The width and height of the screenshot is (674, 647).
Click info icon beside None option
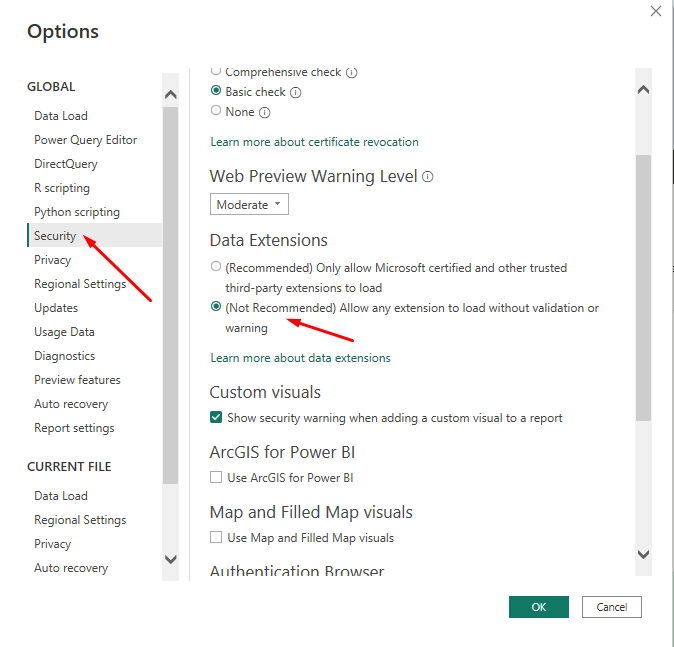click(x=265, y=112)
